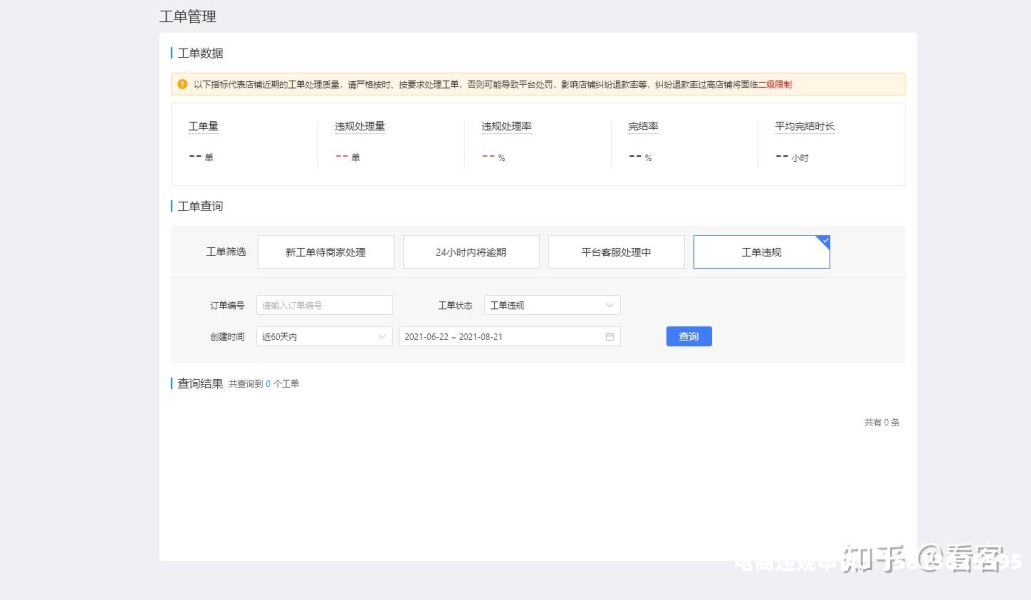Viewport: 1031px width, 600px height.
Task: Expand the 创建时间 近60天内 dropdown
Action: click(x=323, y=337)
